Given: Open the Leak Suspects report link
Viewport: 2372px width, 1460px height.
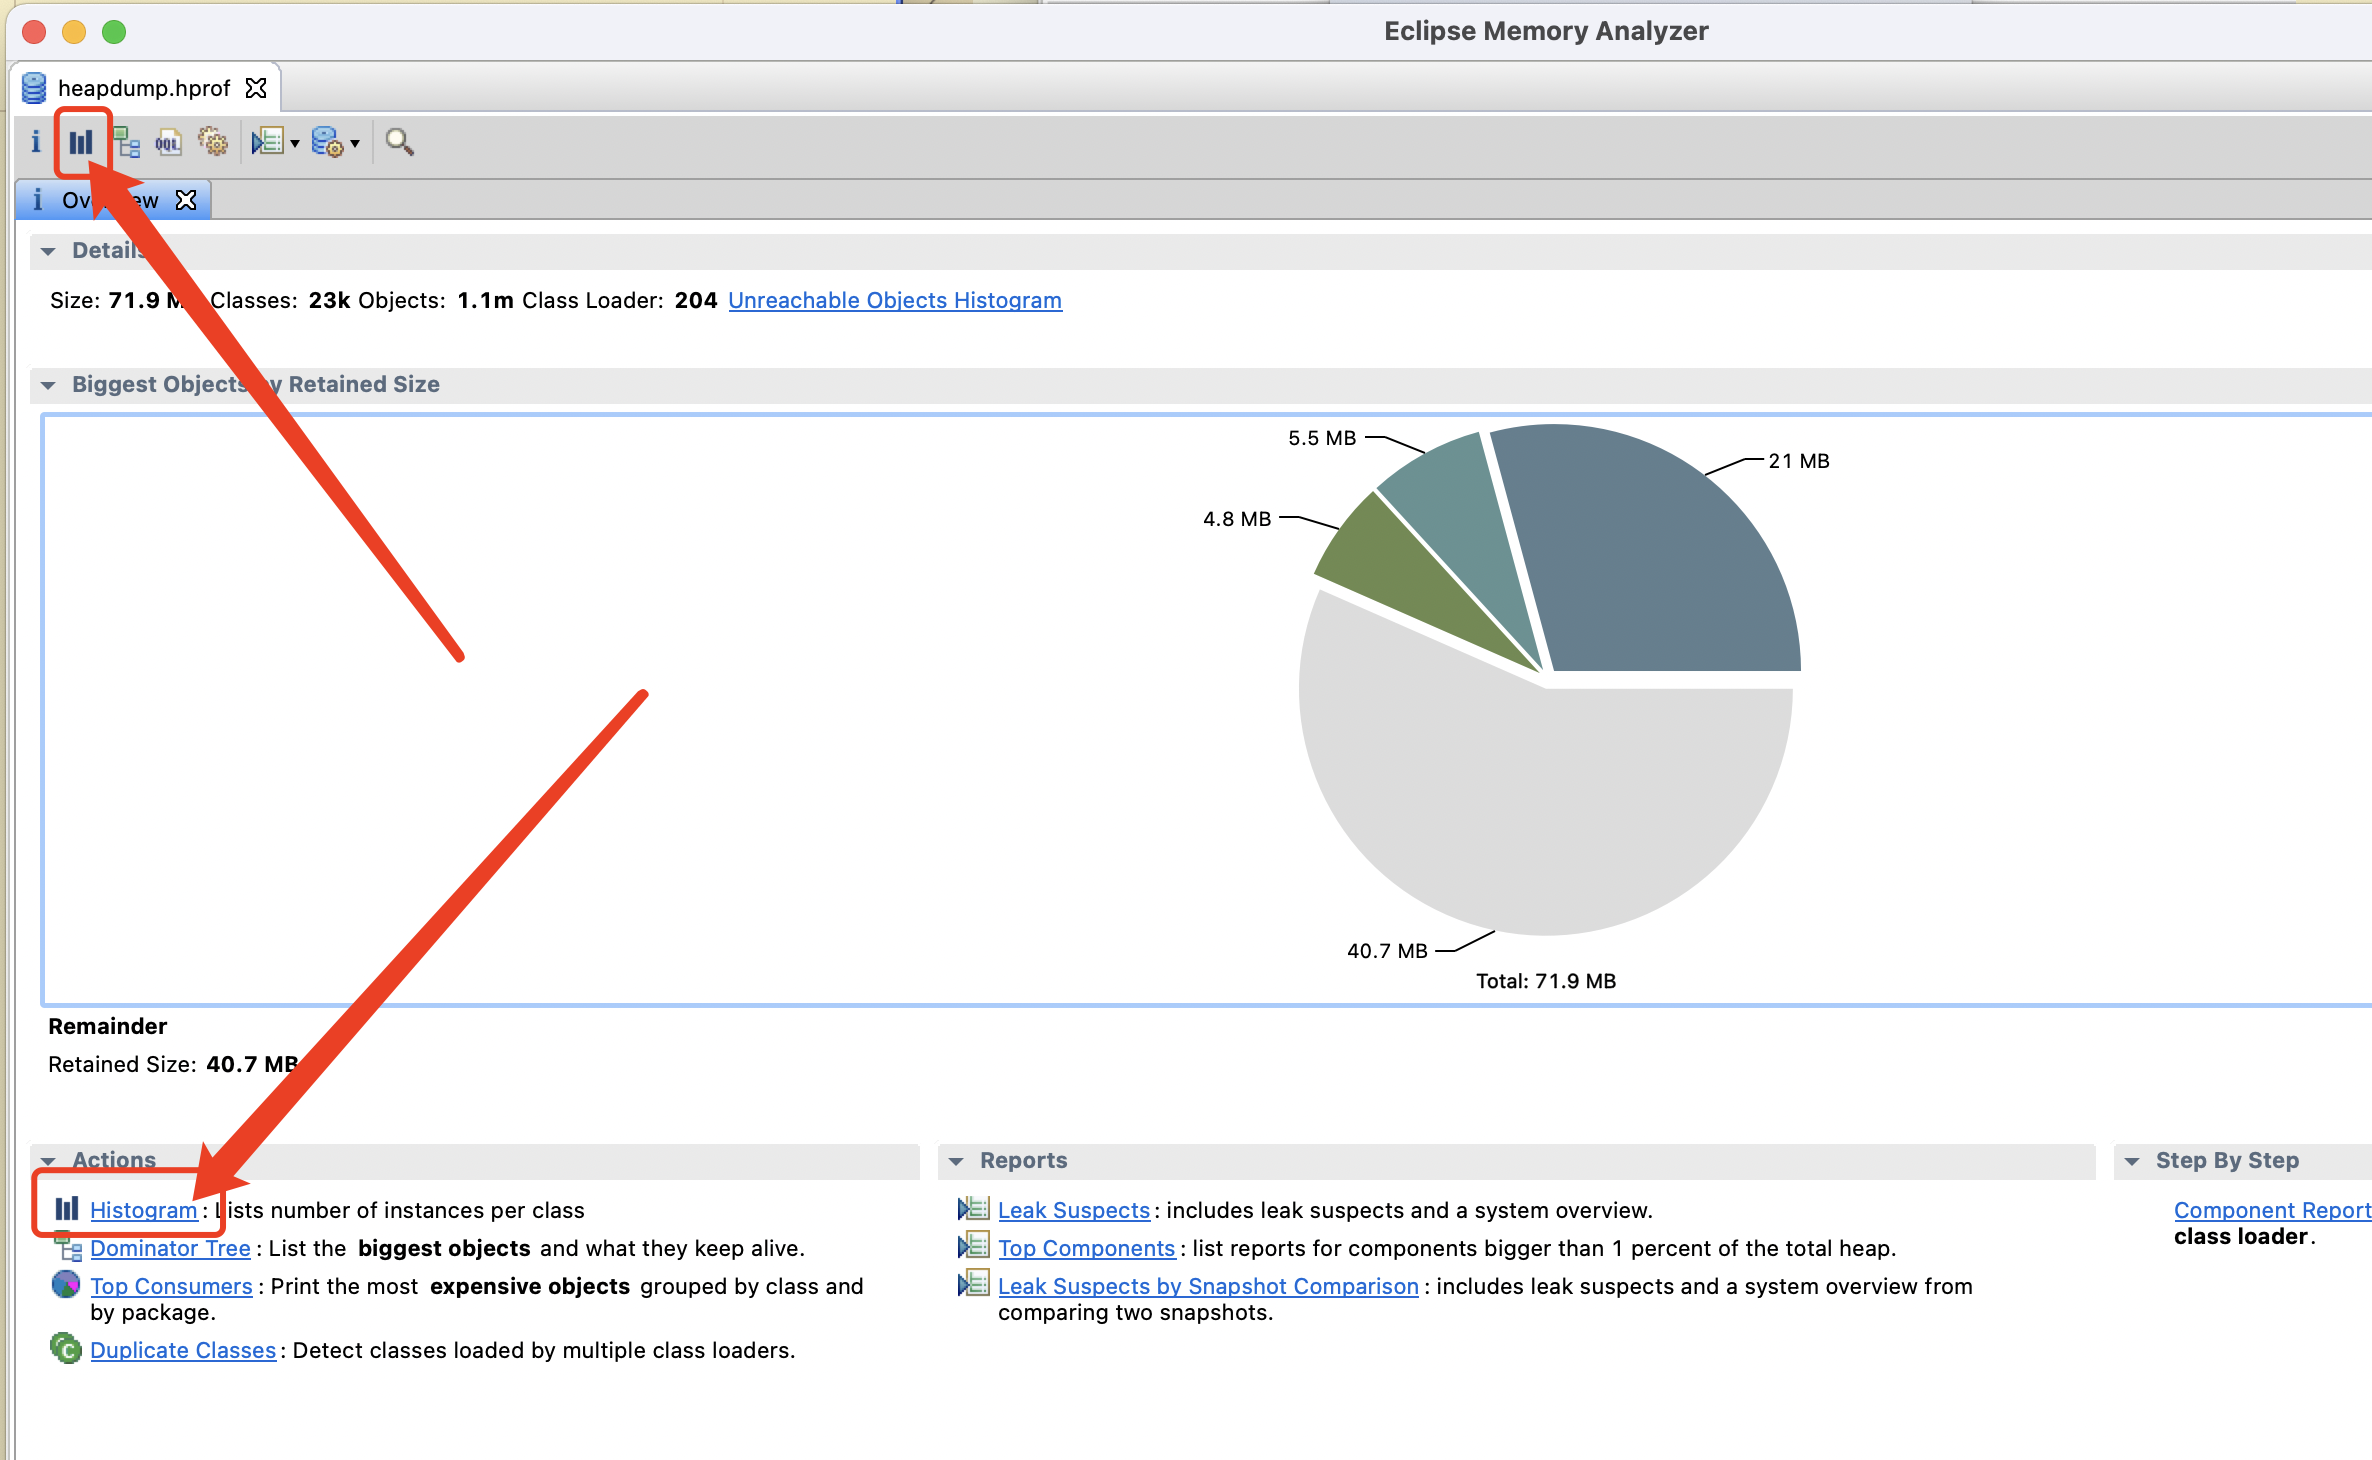Looking at the screenshot, I should click(x=1074, y=1210).
